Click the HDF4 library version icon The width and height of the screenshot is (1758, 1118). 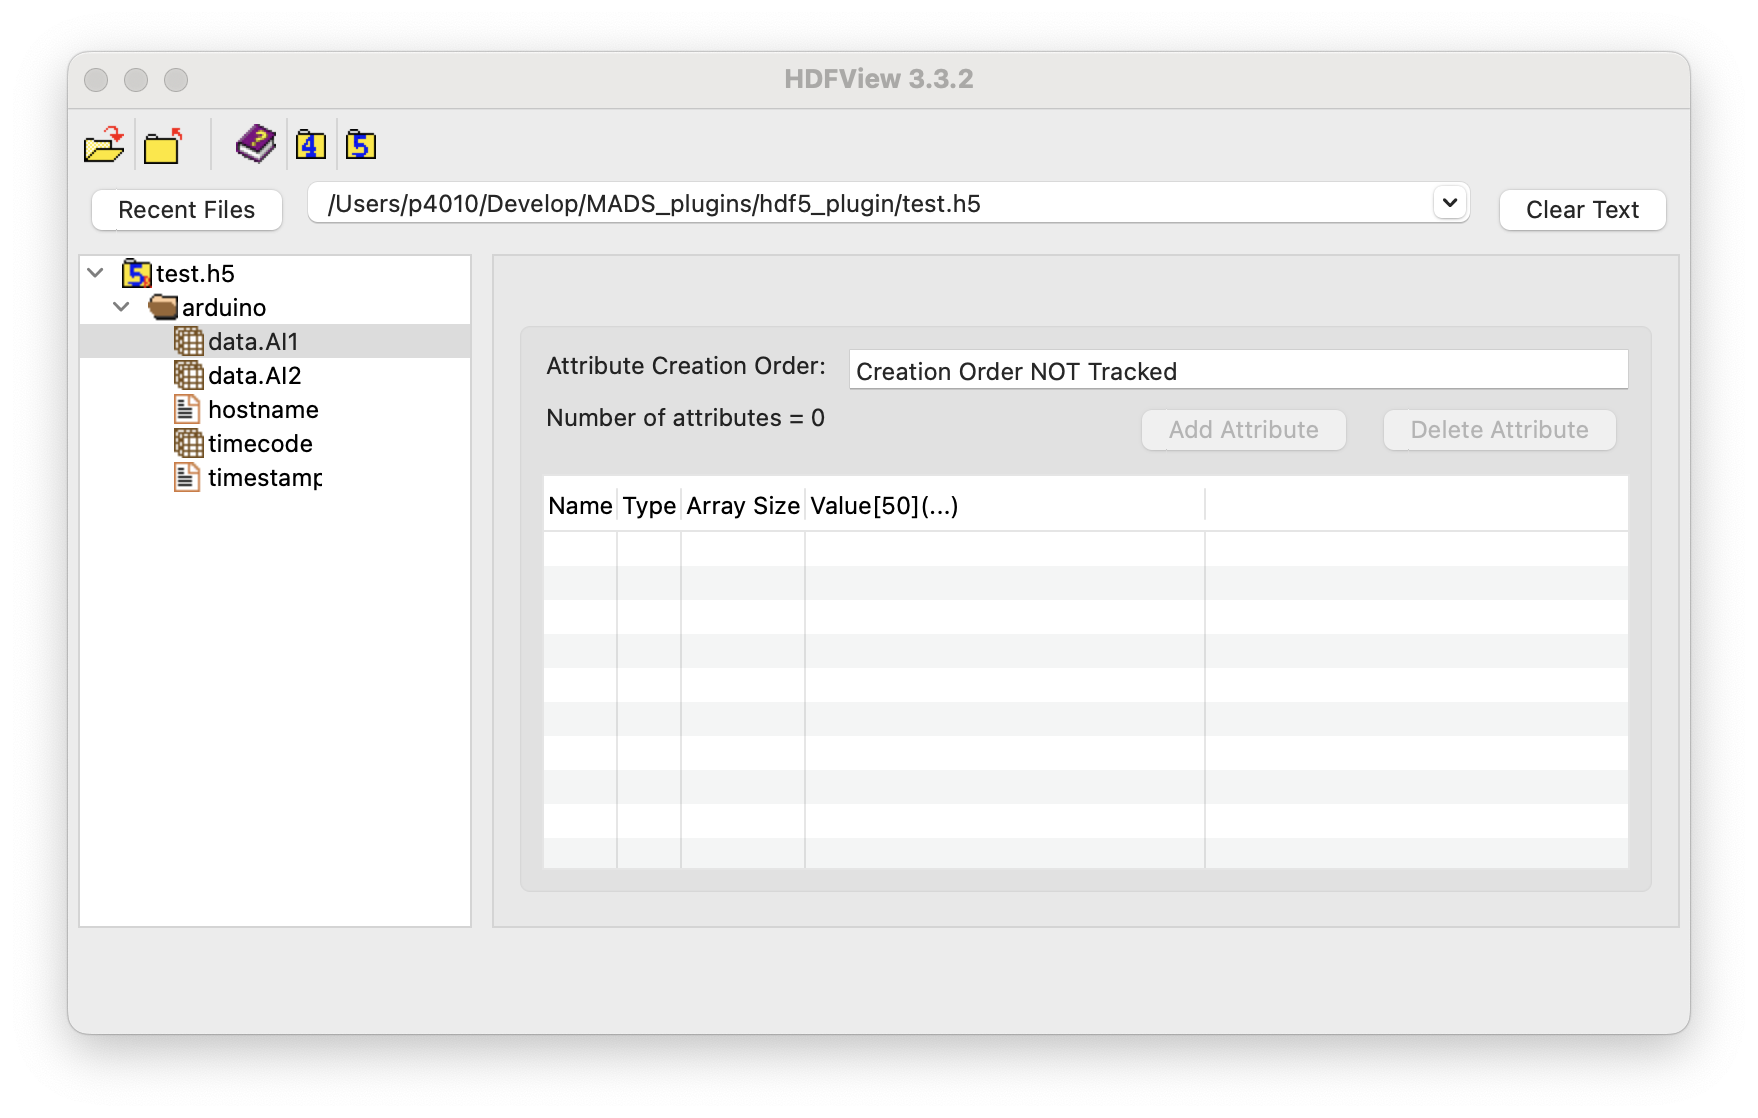point(310,146)
